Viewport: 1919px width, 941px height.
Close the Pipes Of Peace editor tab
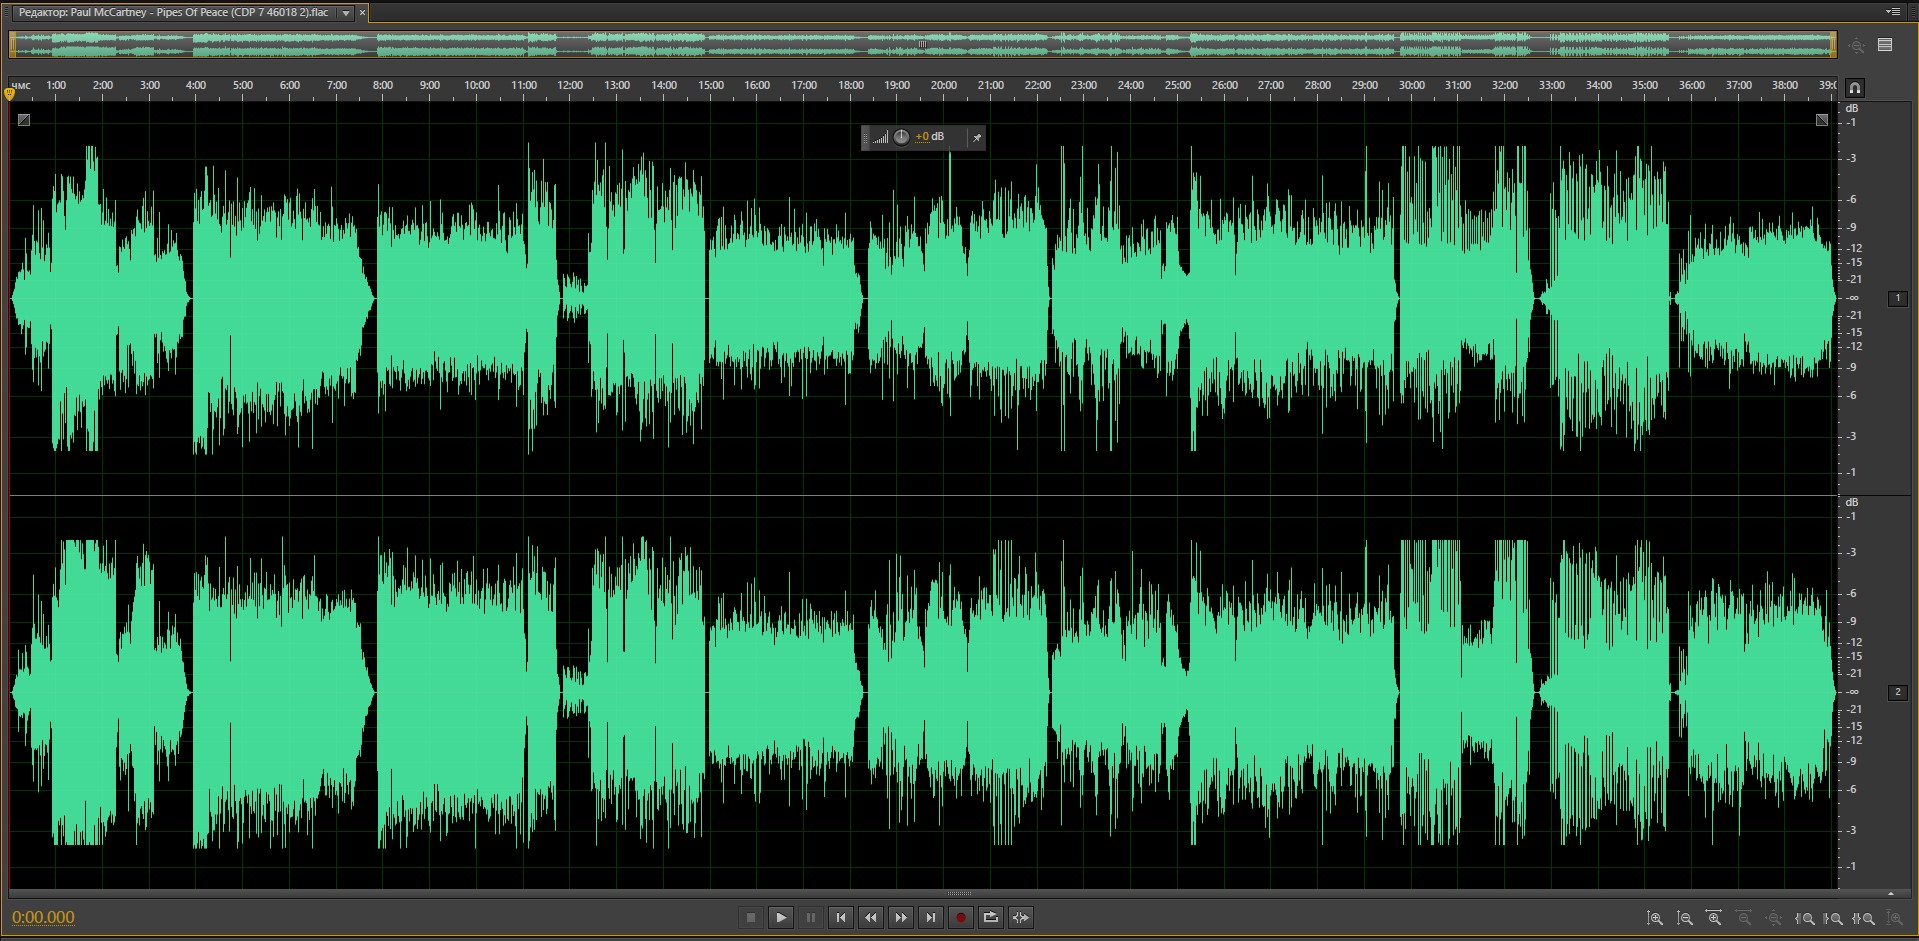click(362, 13)
